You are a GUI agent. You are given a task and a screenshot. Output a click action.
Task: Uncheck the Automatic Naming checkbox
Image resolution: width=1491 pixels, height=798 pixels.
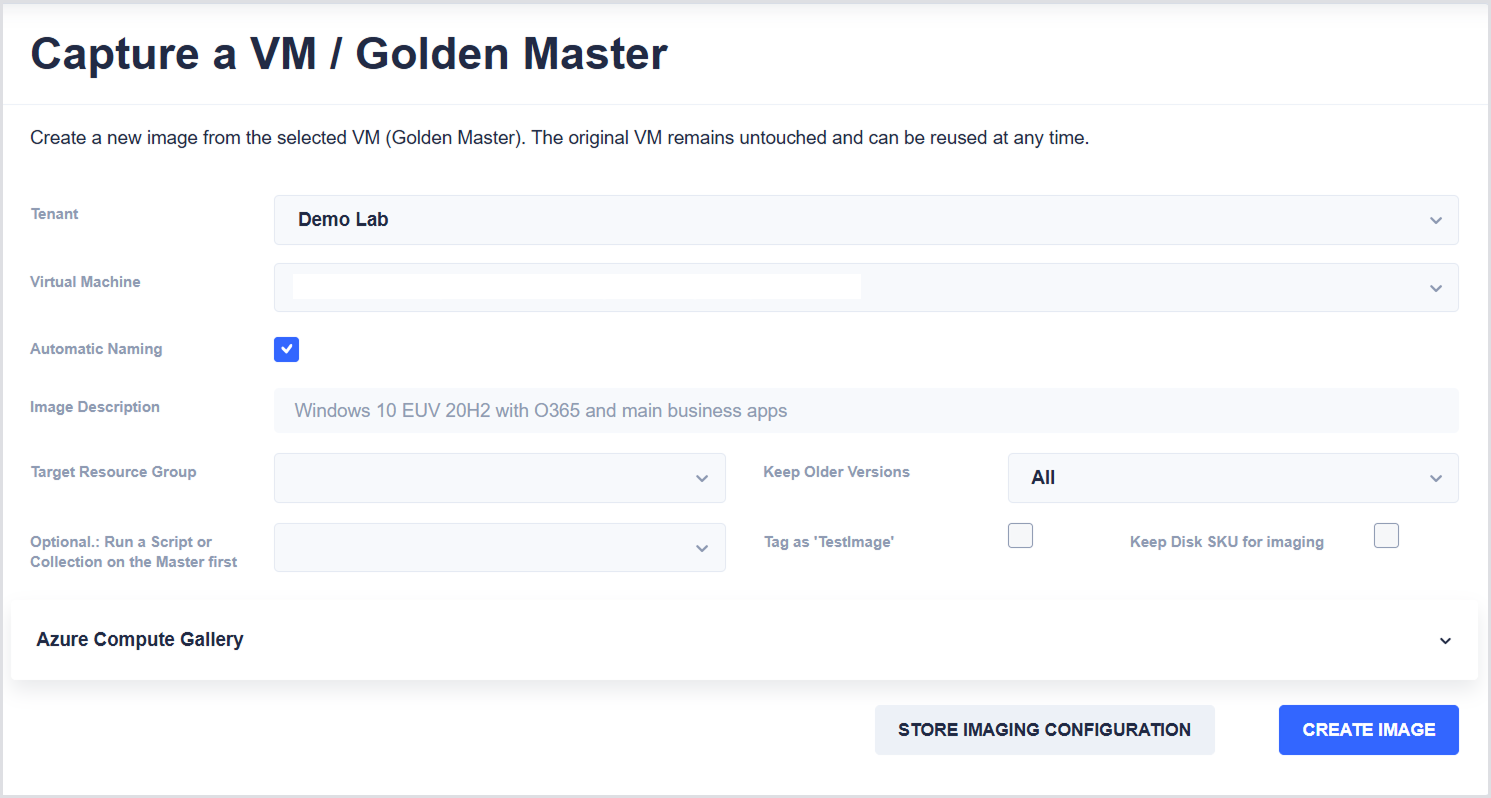click(287, 349)
